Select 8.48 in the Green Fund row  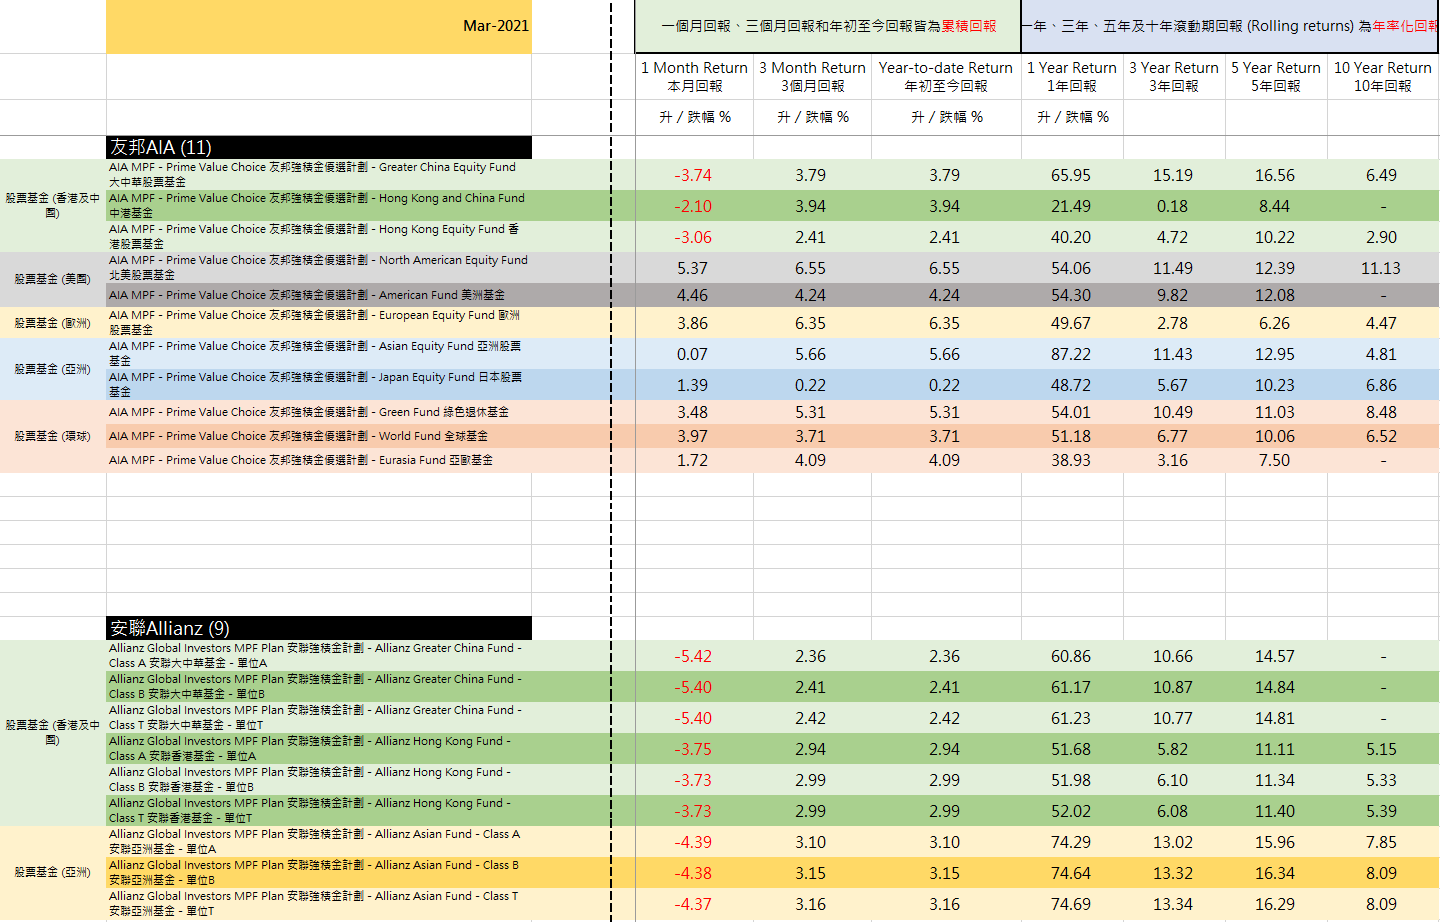1381,412
